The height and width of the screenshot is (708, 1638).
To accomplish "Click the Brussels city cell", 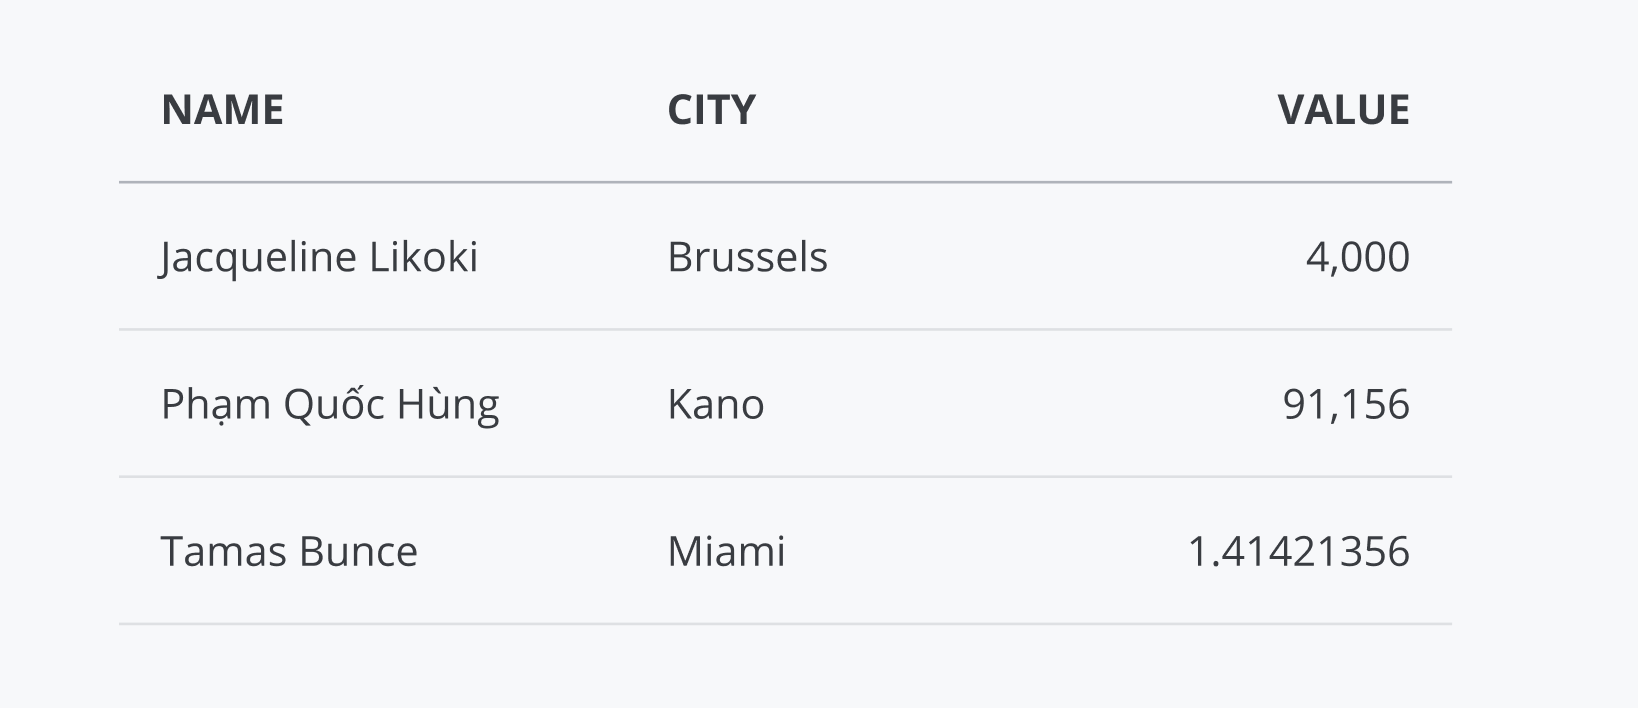I will point(747,257).
